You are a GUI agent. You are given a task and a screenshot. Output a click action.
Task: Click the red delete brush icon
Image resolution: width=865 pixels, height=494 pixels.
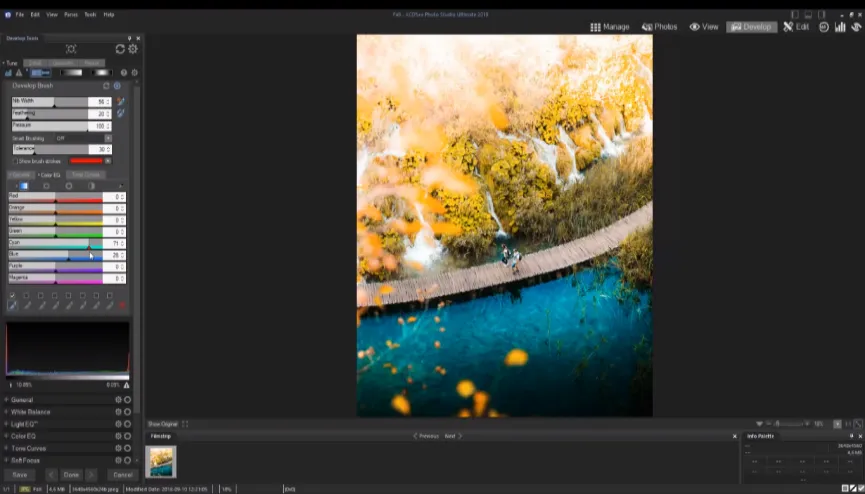[123, 307]
